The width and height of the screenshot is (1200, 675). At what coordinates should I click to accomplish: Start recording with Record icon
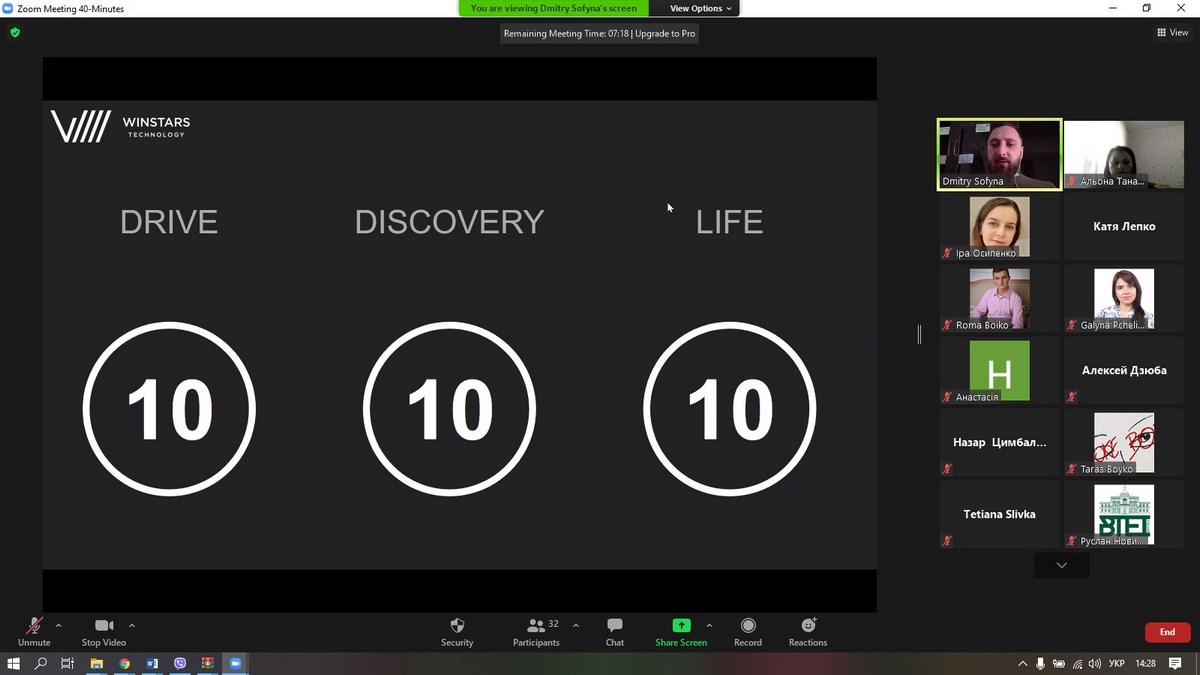point(748,631)
